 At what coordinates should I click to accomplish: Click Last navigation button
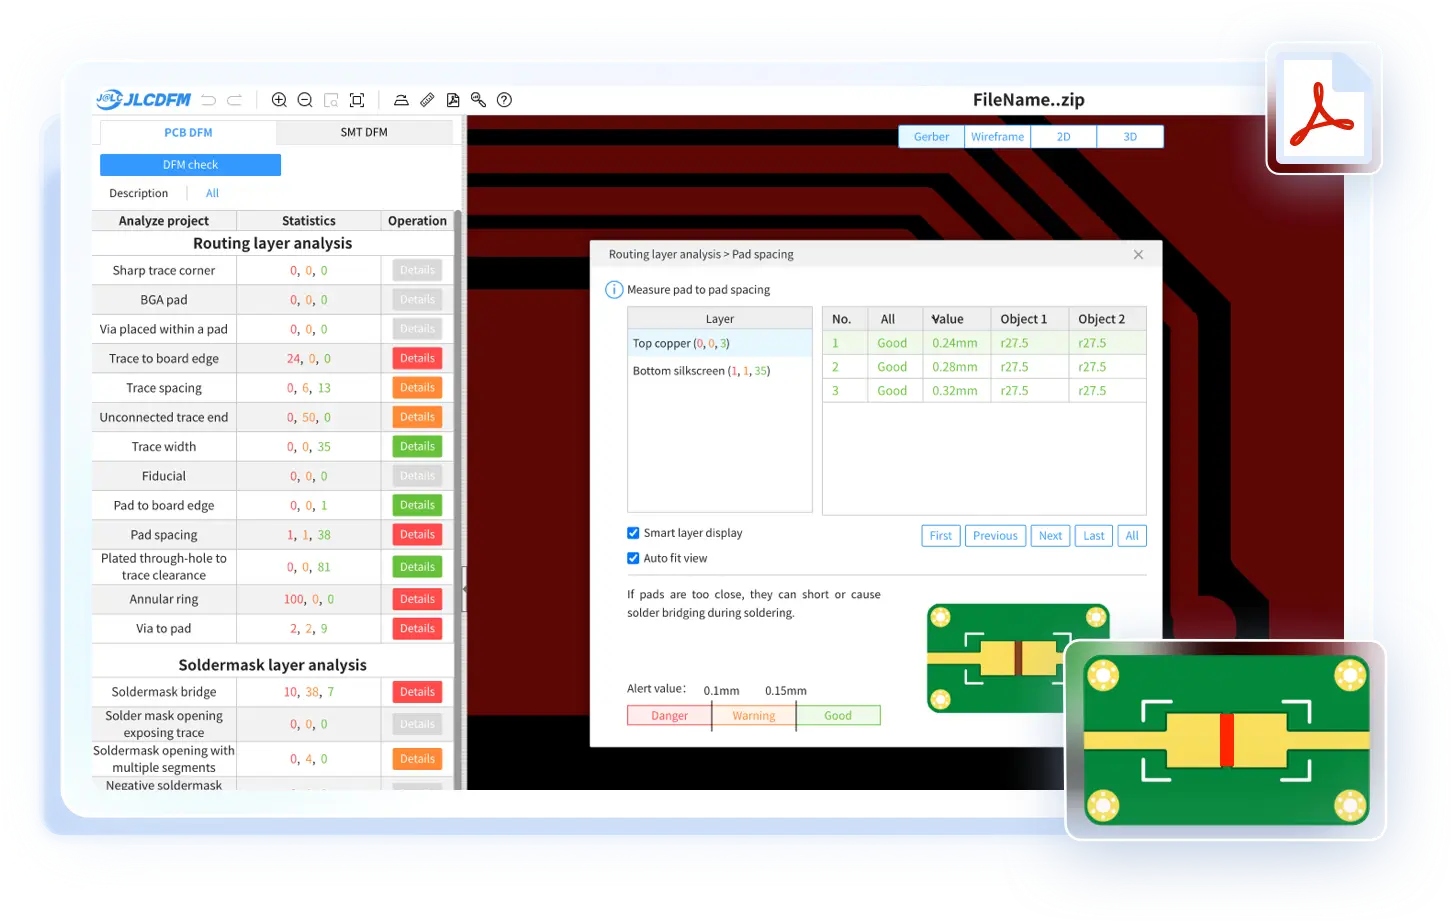click(1094, 536)
